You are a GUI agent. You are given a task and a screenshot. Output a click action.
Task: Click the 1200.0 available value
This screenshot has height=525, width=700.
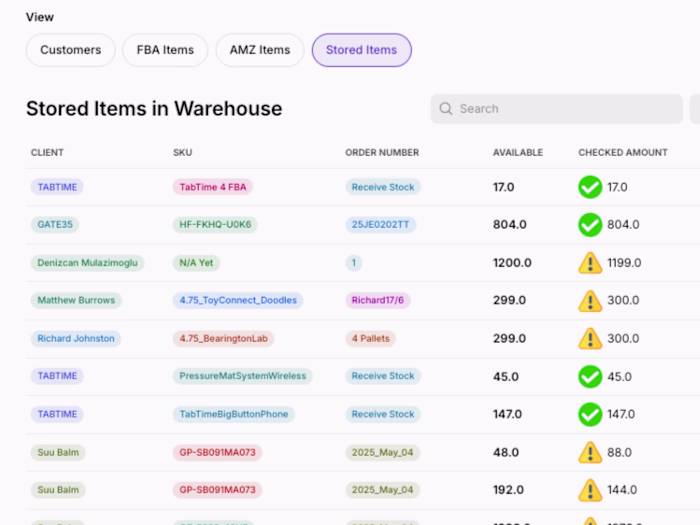pos(512,262)
